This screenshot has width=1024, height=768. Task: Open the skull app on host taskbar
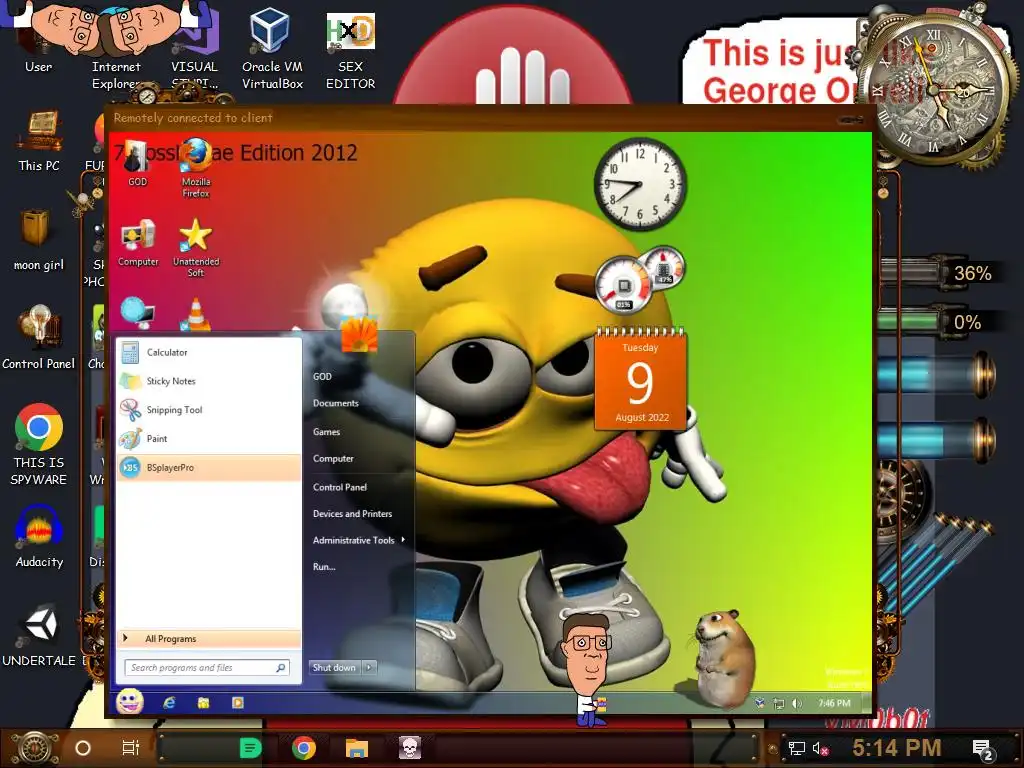click(x=409, y=748)
